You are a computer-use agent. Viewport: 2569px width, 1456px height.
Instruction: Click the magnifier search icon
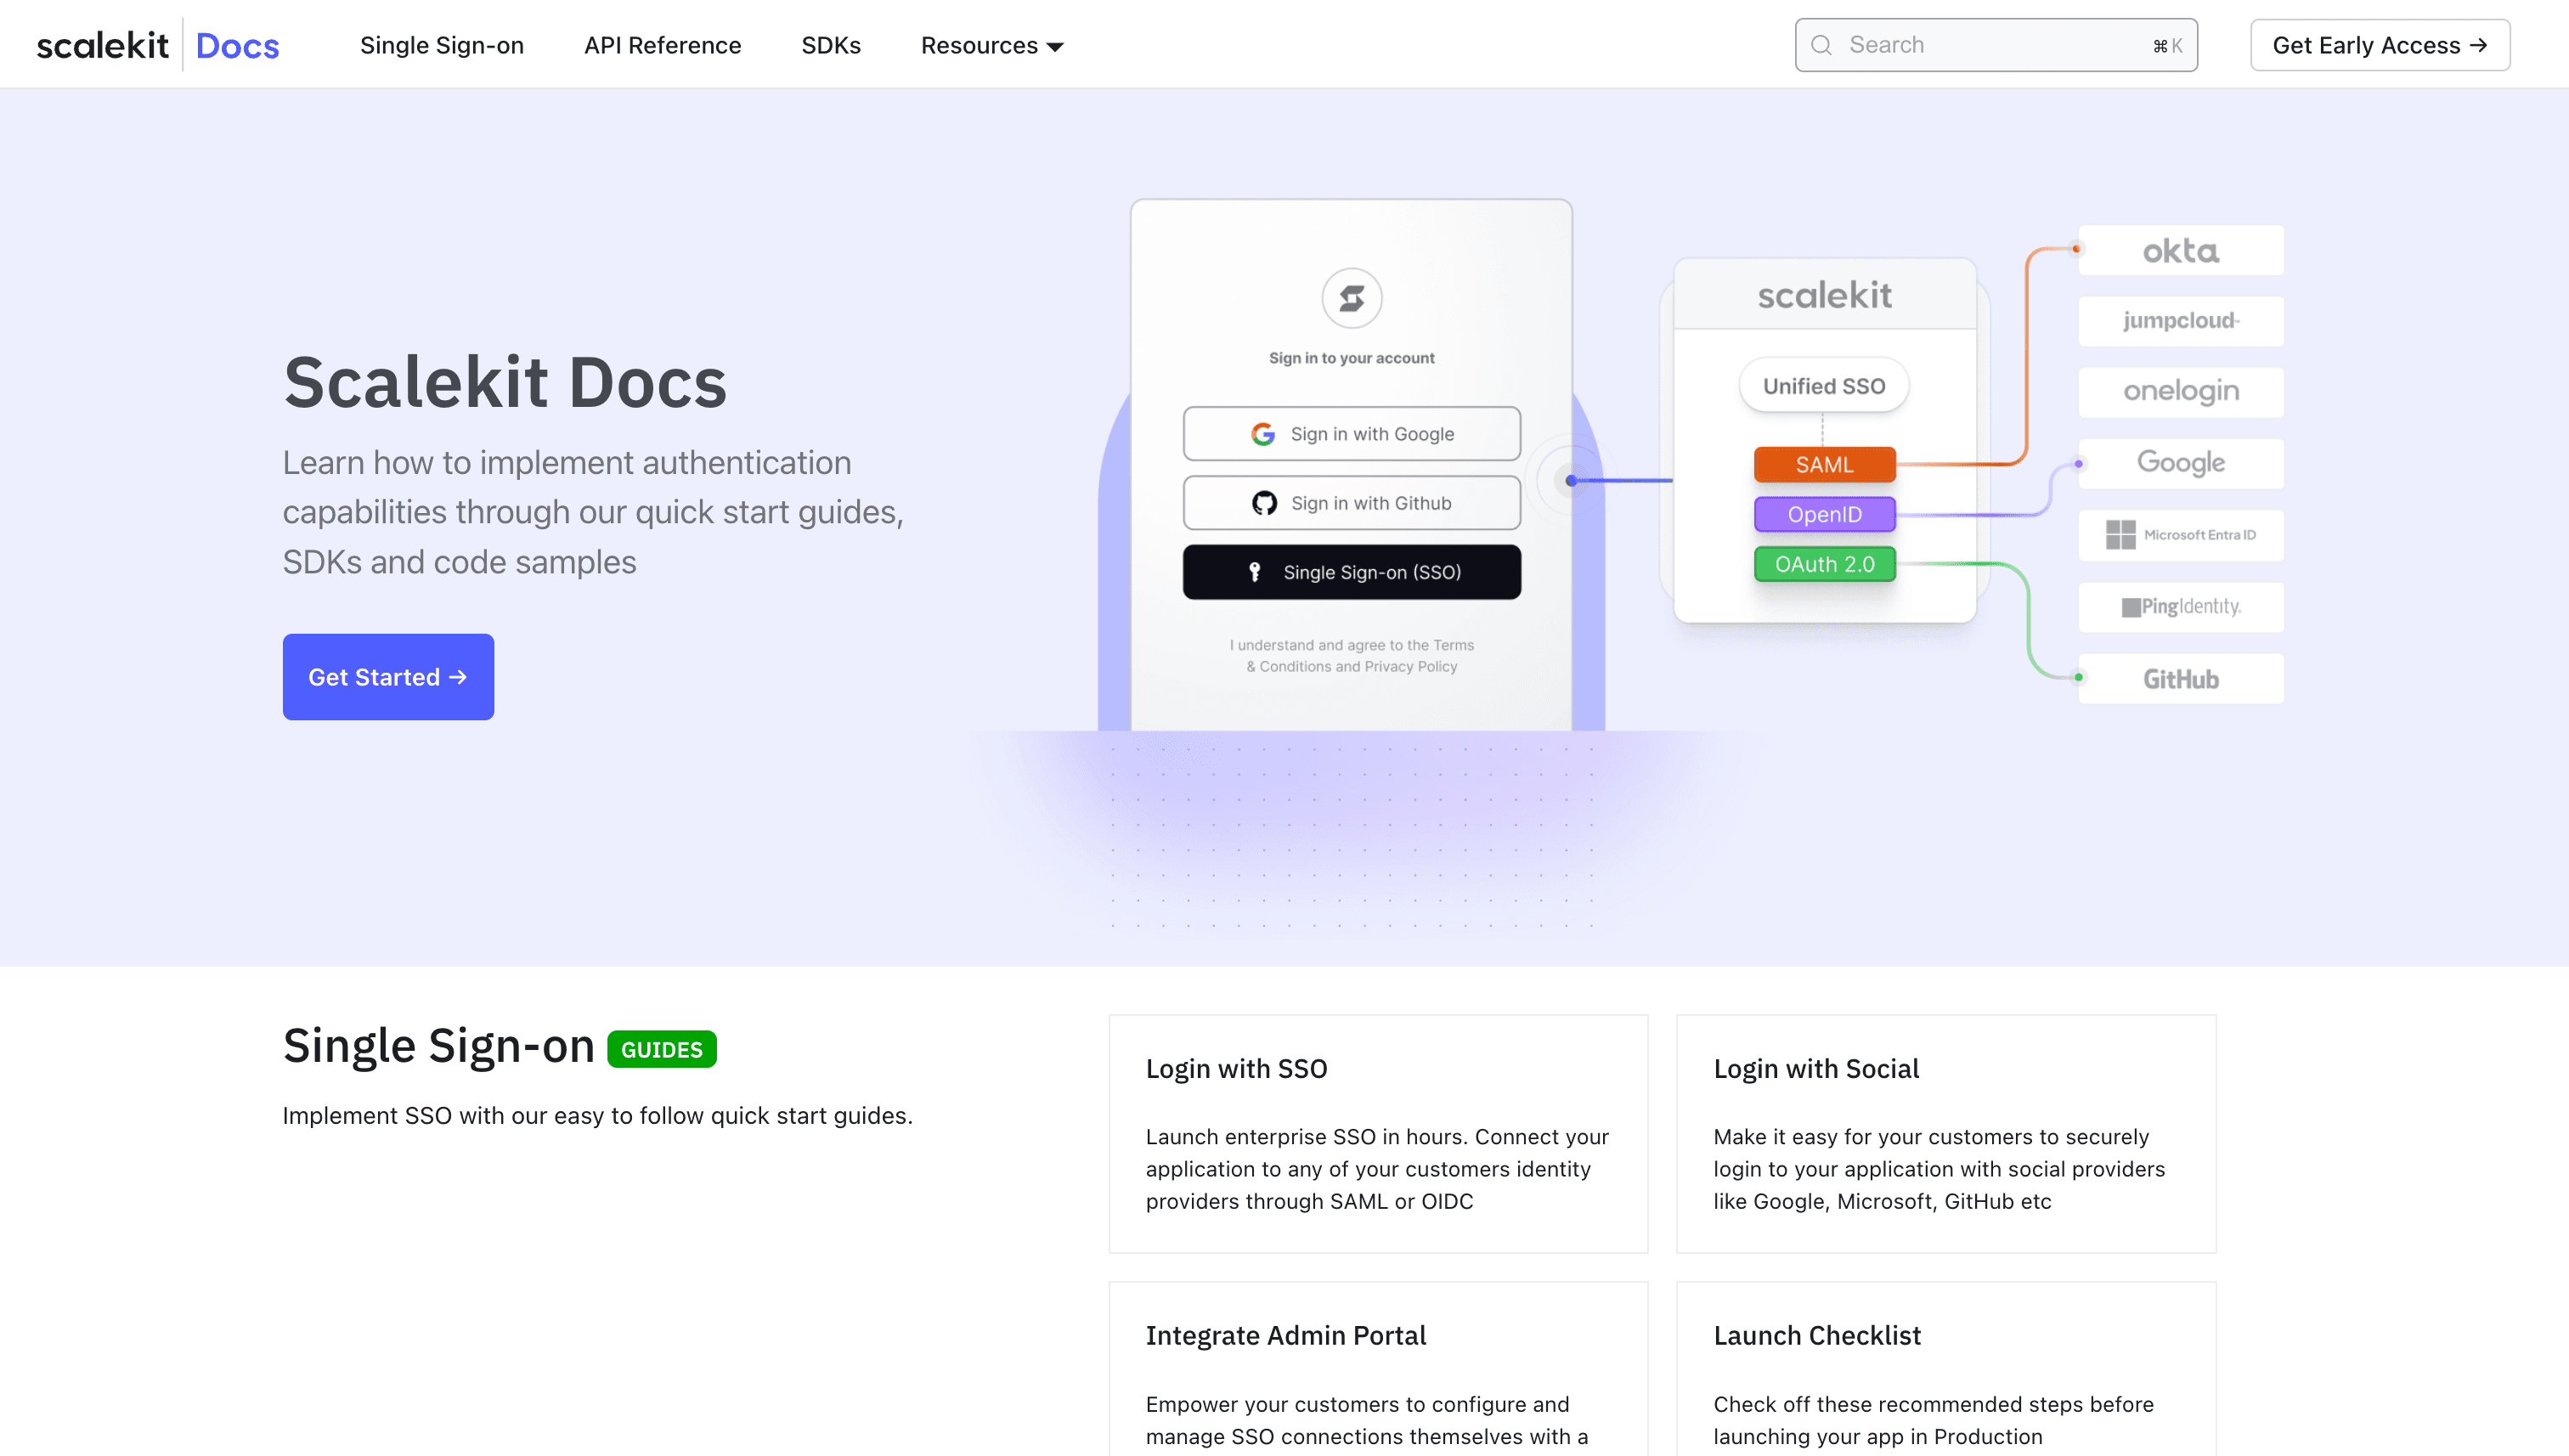1821,45
